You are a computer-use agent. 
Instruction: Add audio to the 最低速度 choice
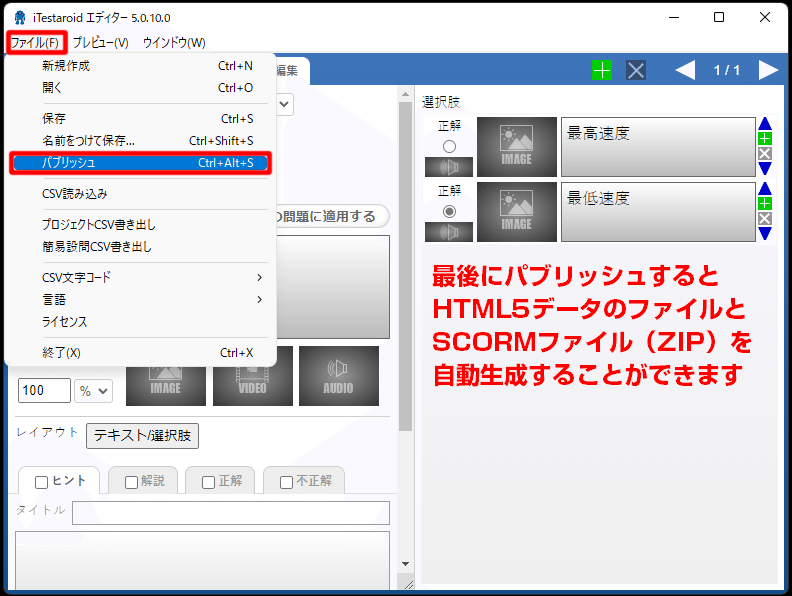[x=449, y=232]
